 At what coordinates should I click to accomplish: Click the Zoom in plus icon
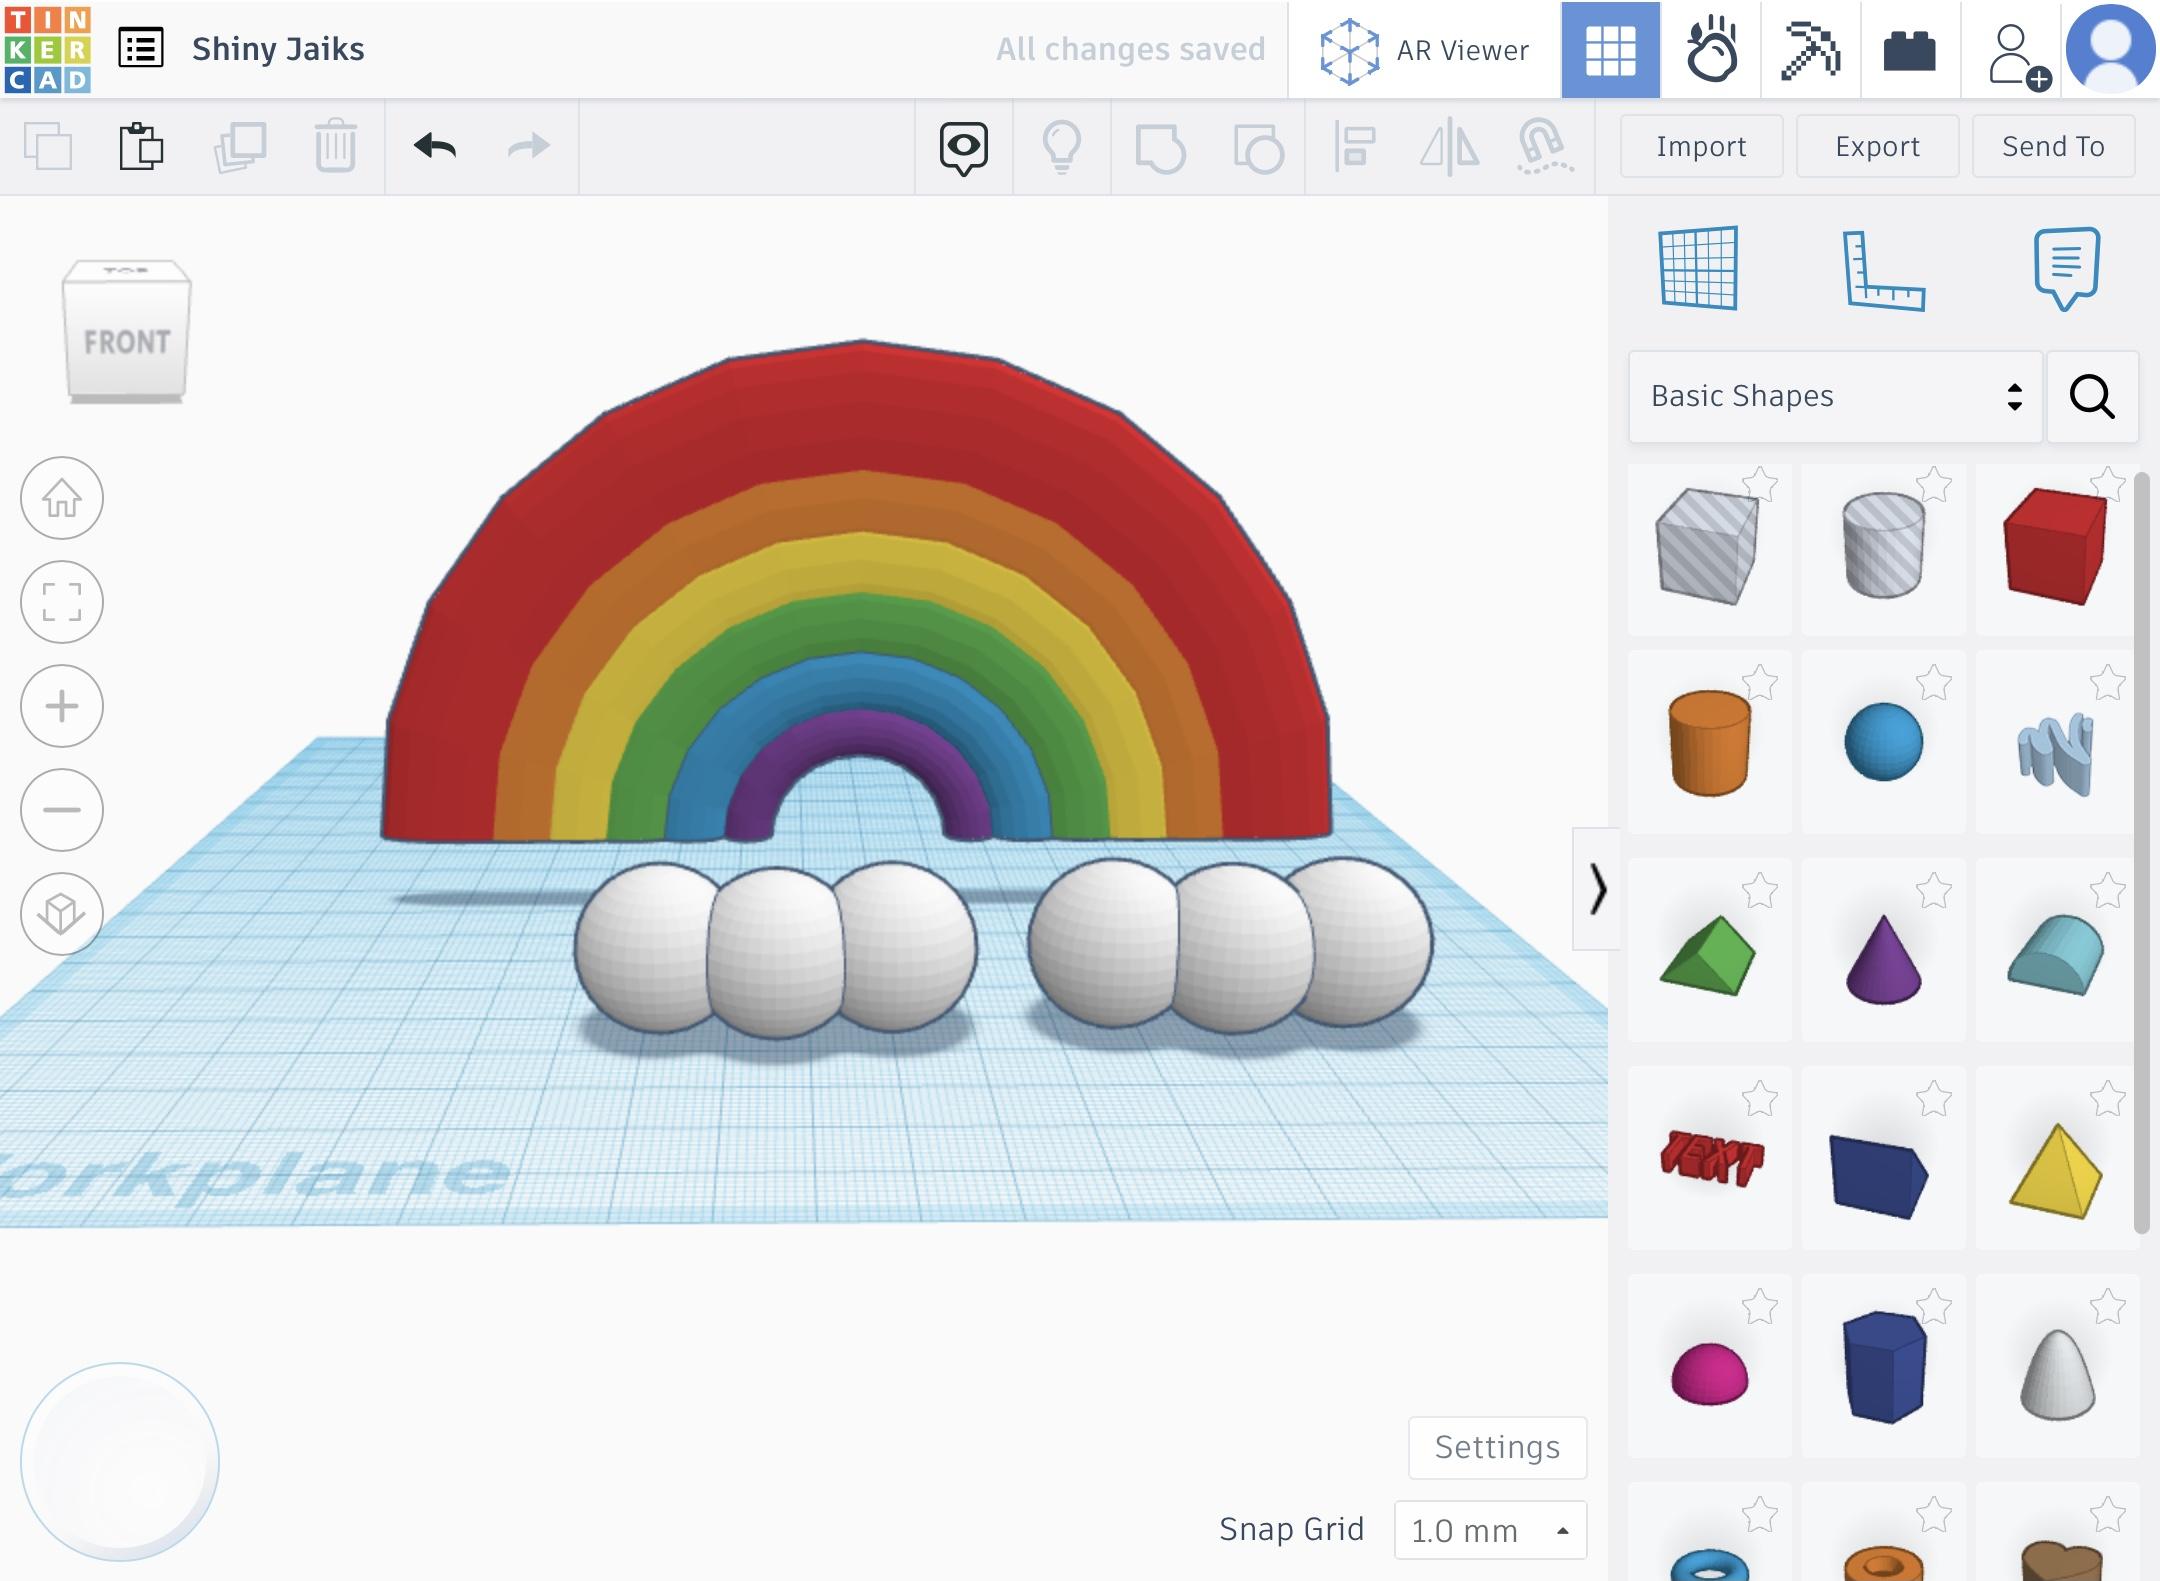pyautogui.click(x=62, y=706)
